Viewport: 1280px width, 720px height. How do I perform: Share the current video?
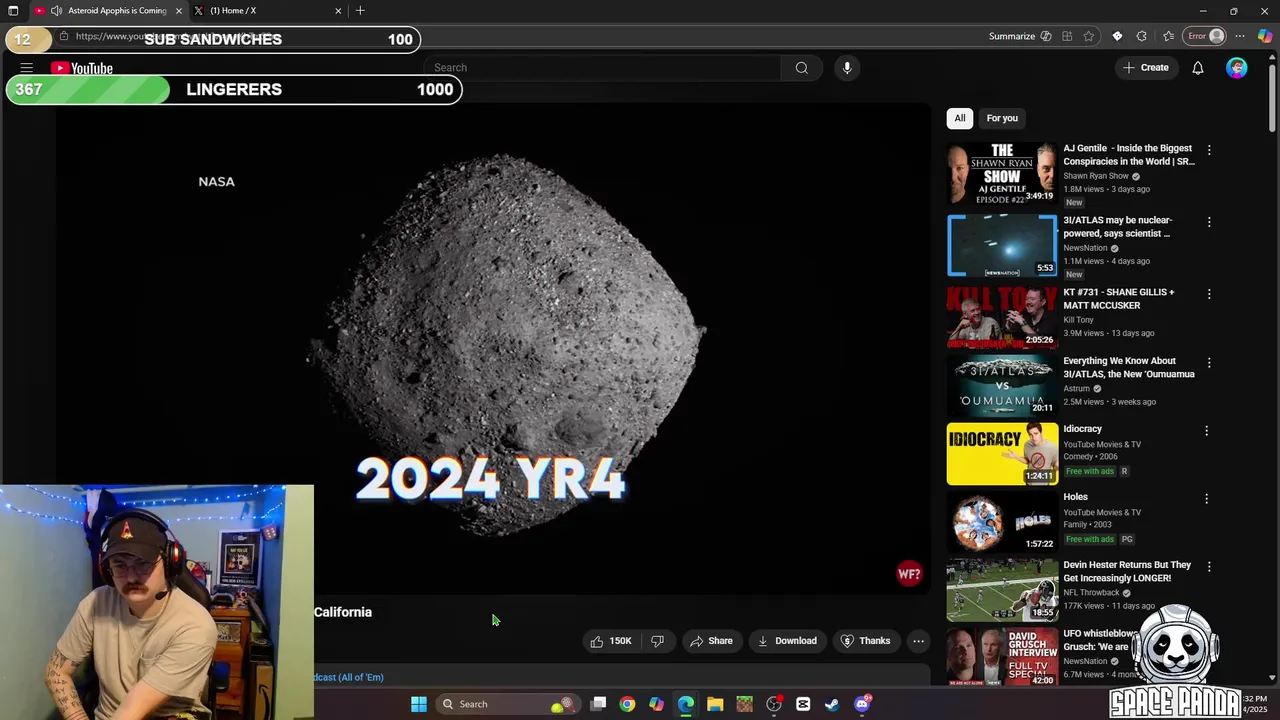(x=711, y=641)
